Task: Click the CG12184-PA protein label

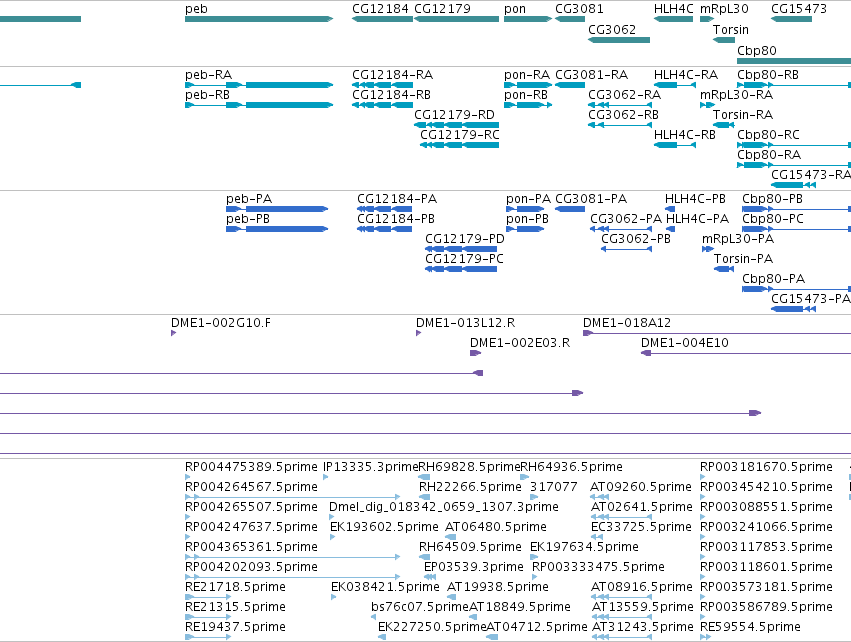Action: (x=397, y=199)
